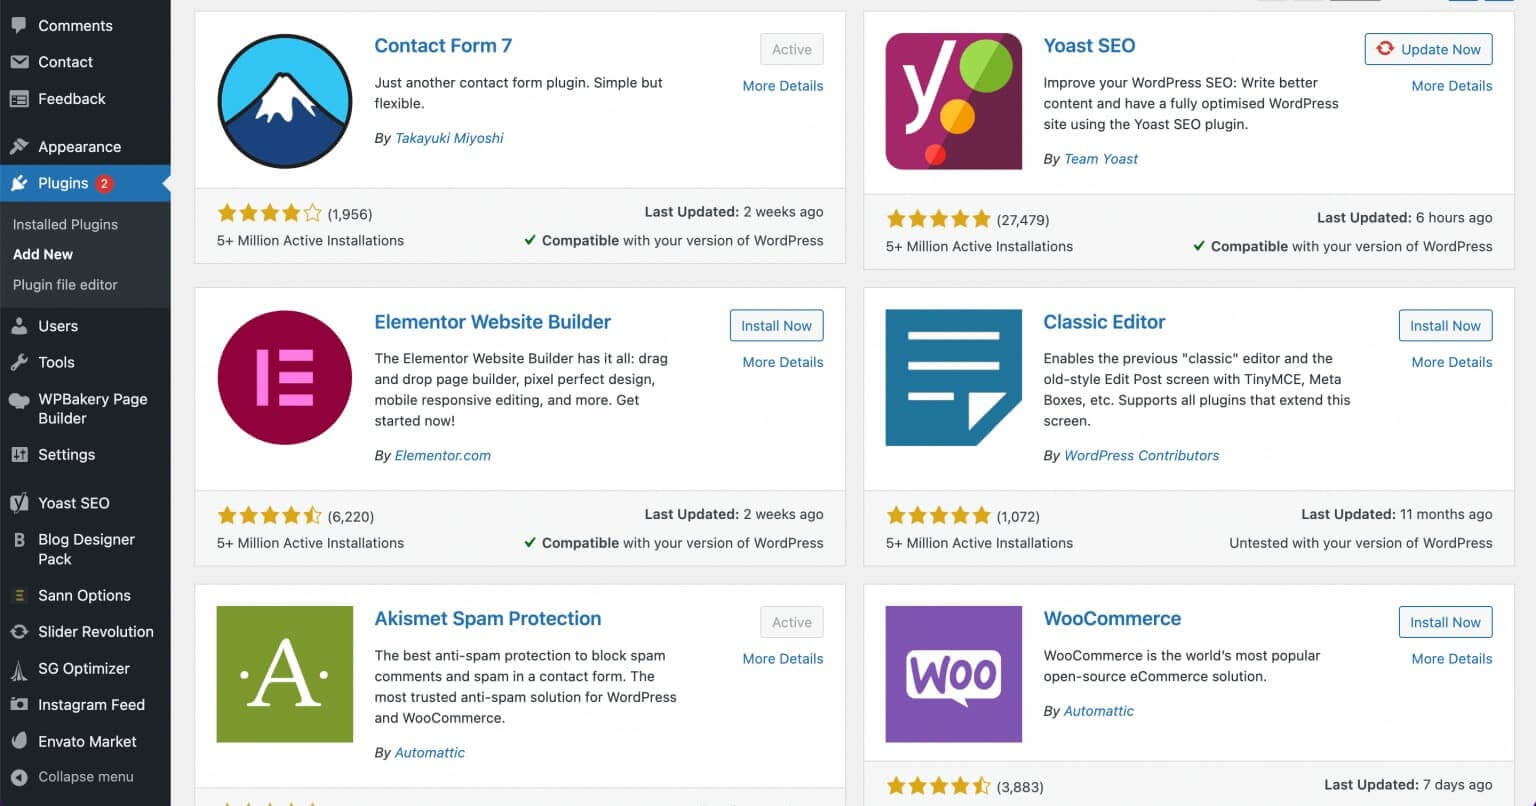Open Settings via its sidebar icon

pos(20,454)
